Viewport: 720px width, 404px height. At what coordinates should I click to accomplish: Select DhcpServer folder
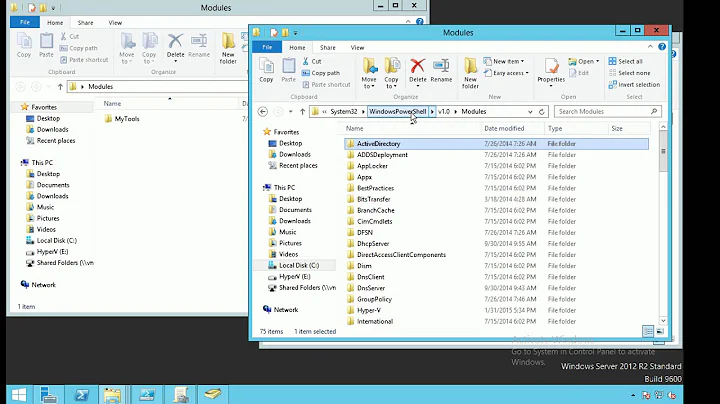tap(373, 243)
